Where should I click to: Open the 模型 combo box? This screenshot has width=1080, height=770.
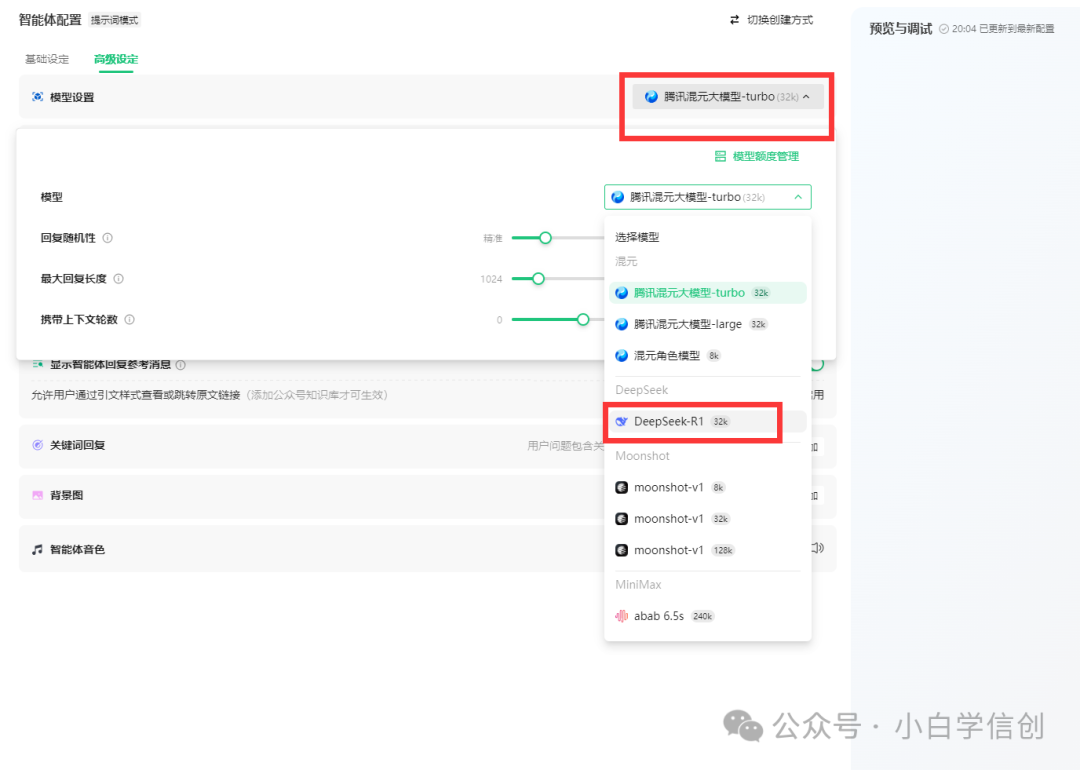tap(707, 197)
